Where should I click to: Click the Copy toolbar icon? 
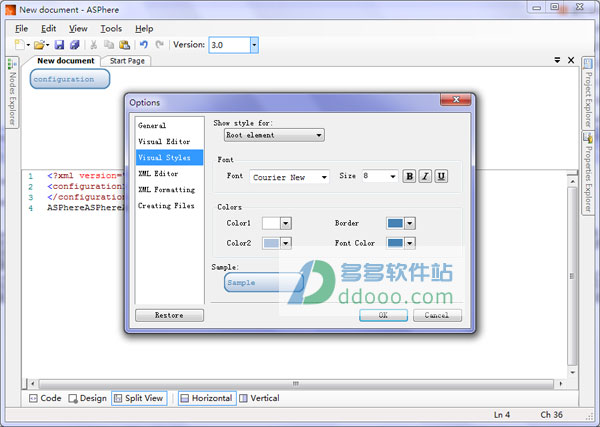pos(109,45)
